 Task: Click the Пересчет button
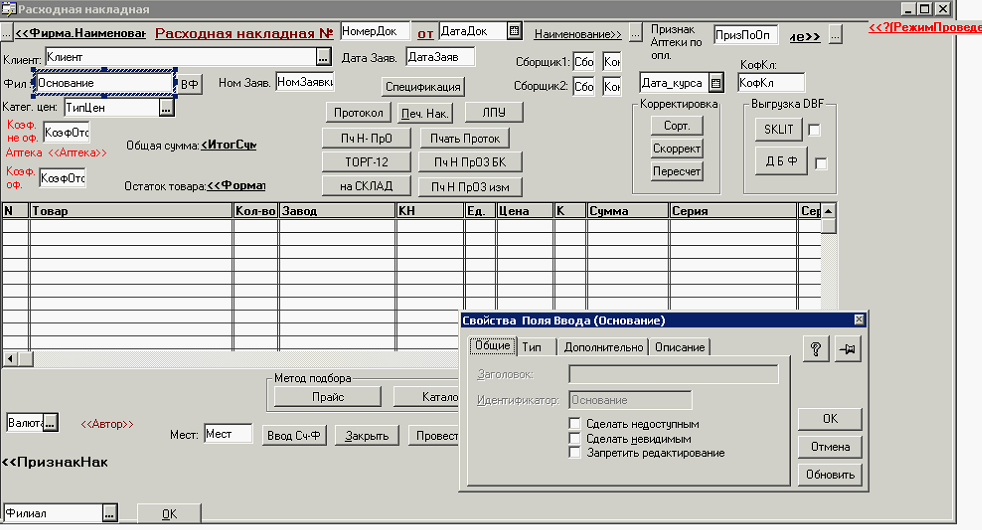click(677, 171)
